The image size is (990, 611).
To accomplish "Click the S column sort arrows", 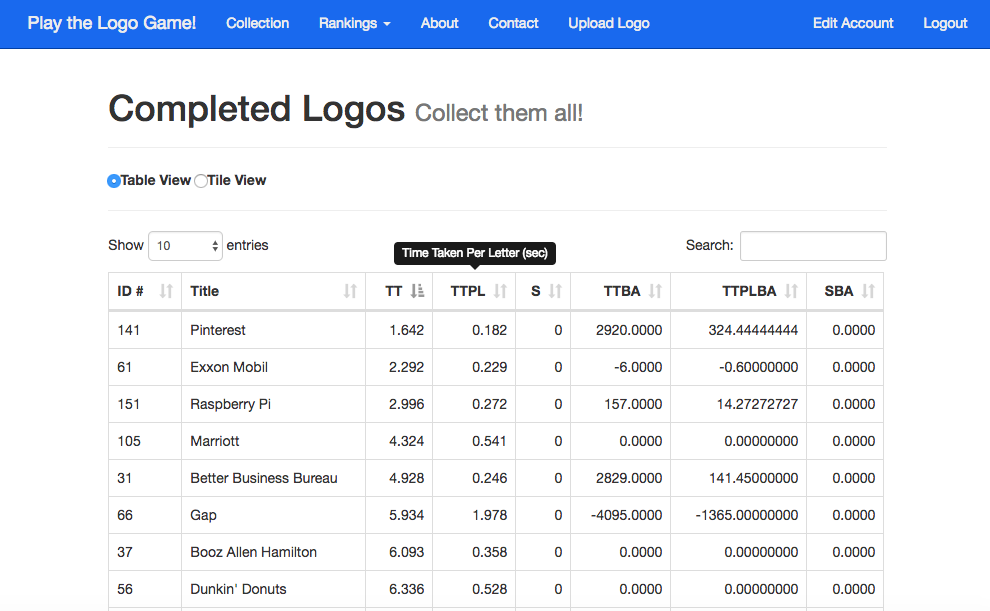I will coord(556,291).
